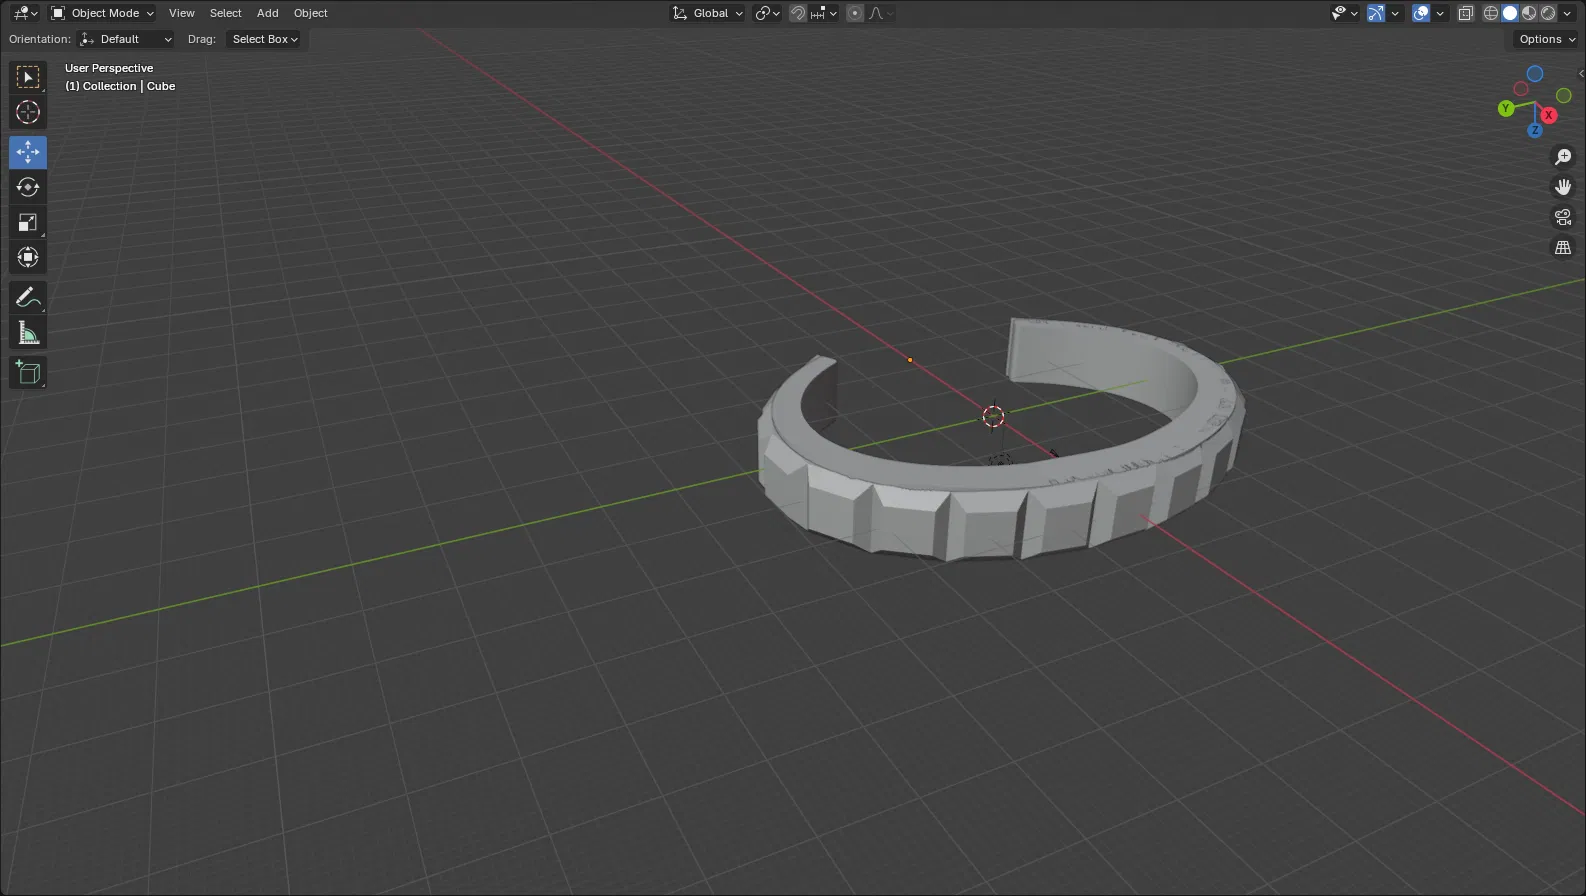Switch perspective/orthographic with grid icon

(x=1563, y=247)
